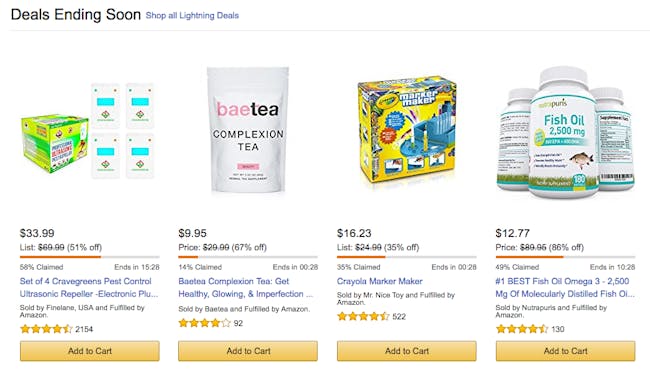The width and height of the screenshot is (650, 374).
Task: Click the 49% Claimed progress bar
Action: point(565,257)
